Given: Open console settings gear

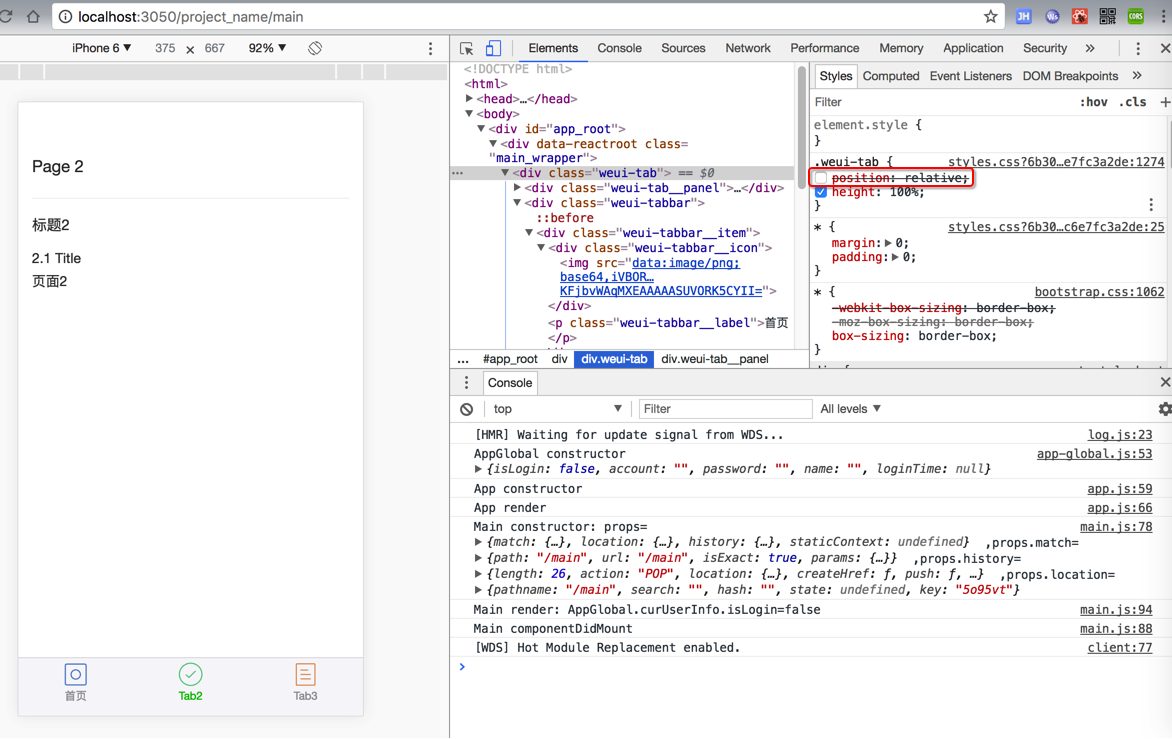Looking at the screenshot, I should (1164, 409).
